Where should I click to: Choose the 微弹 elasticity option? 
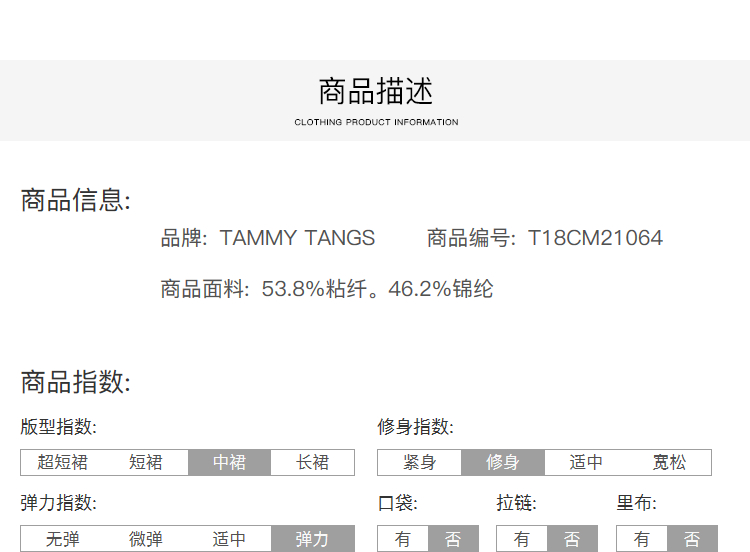click(x=146, y=539)
